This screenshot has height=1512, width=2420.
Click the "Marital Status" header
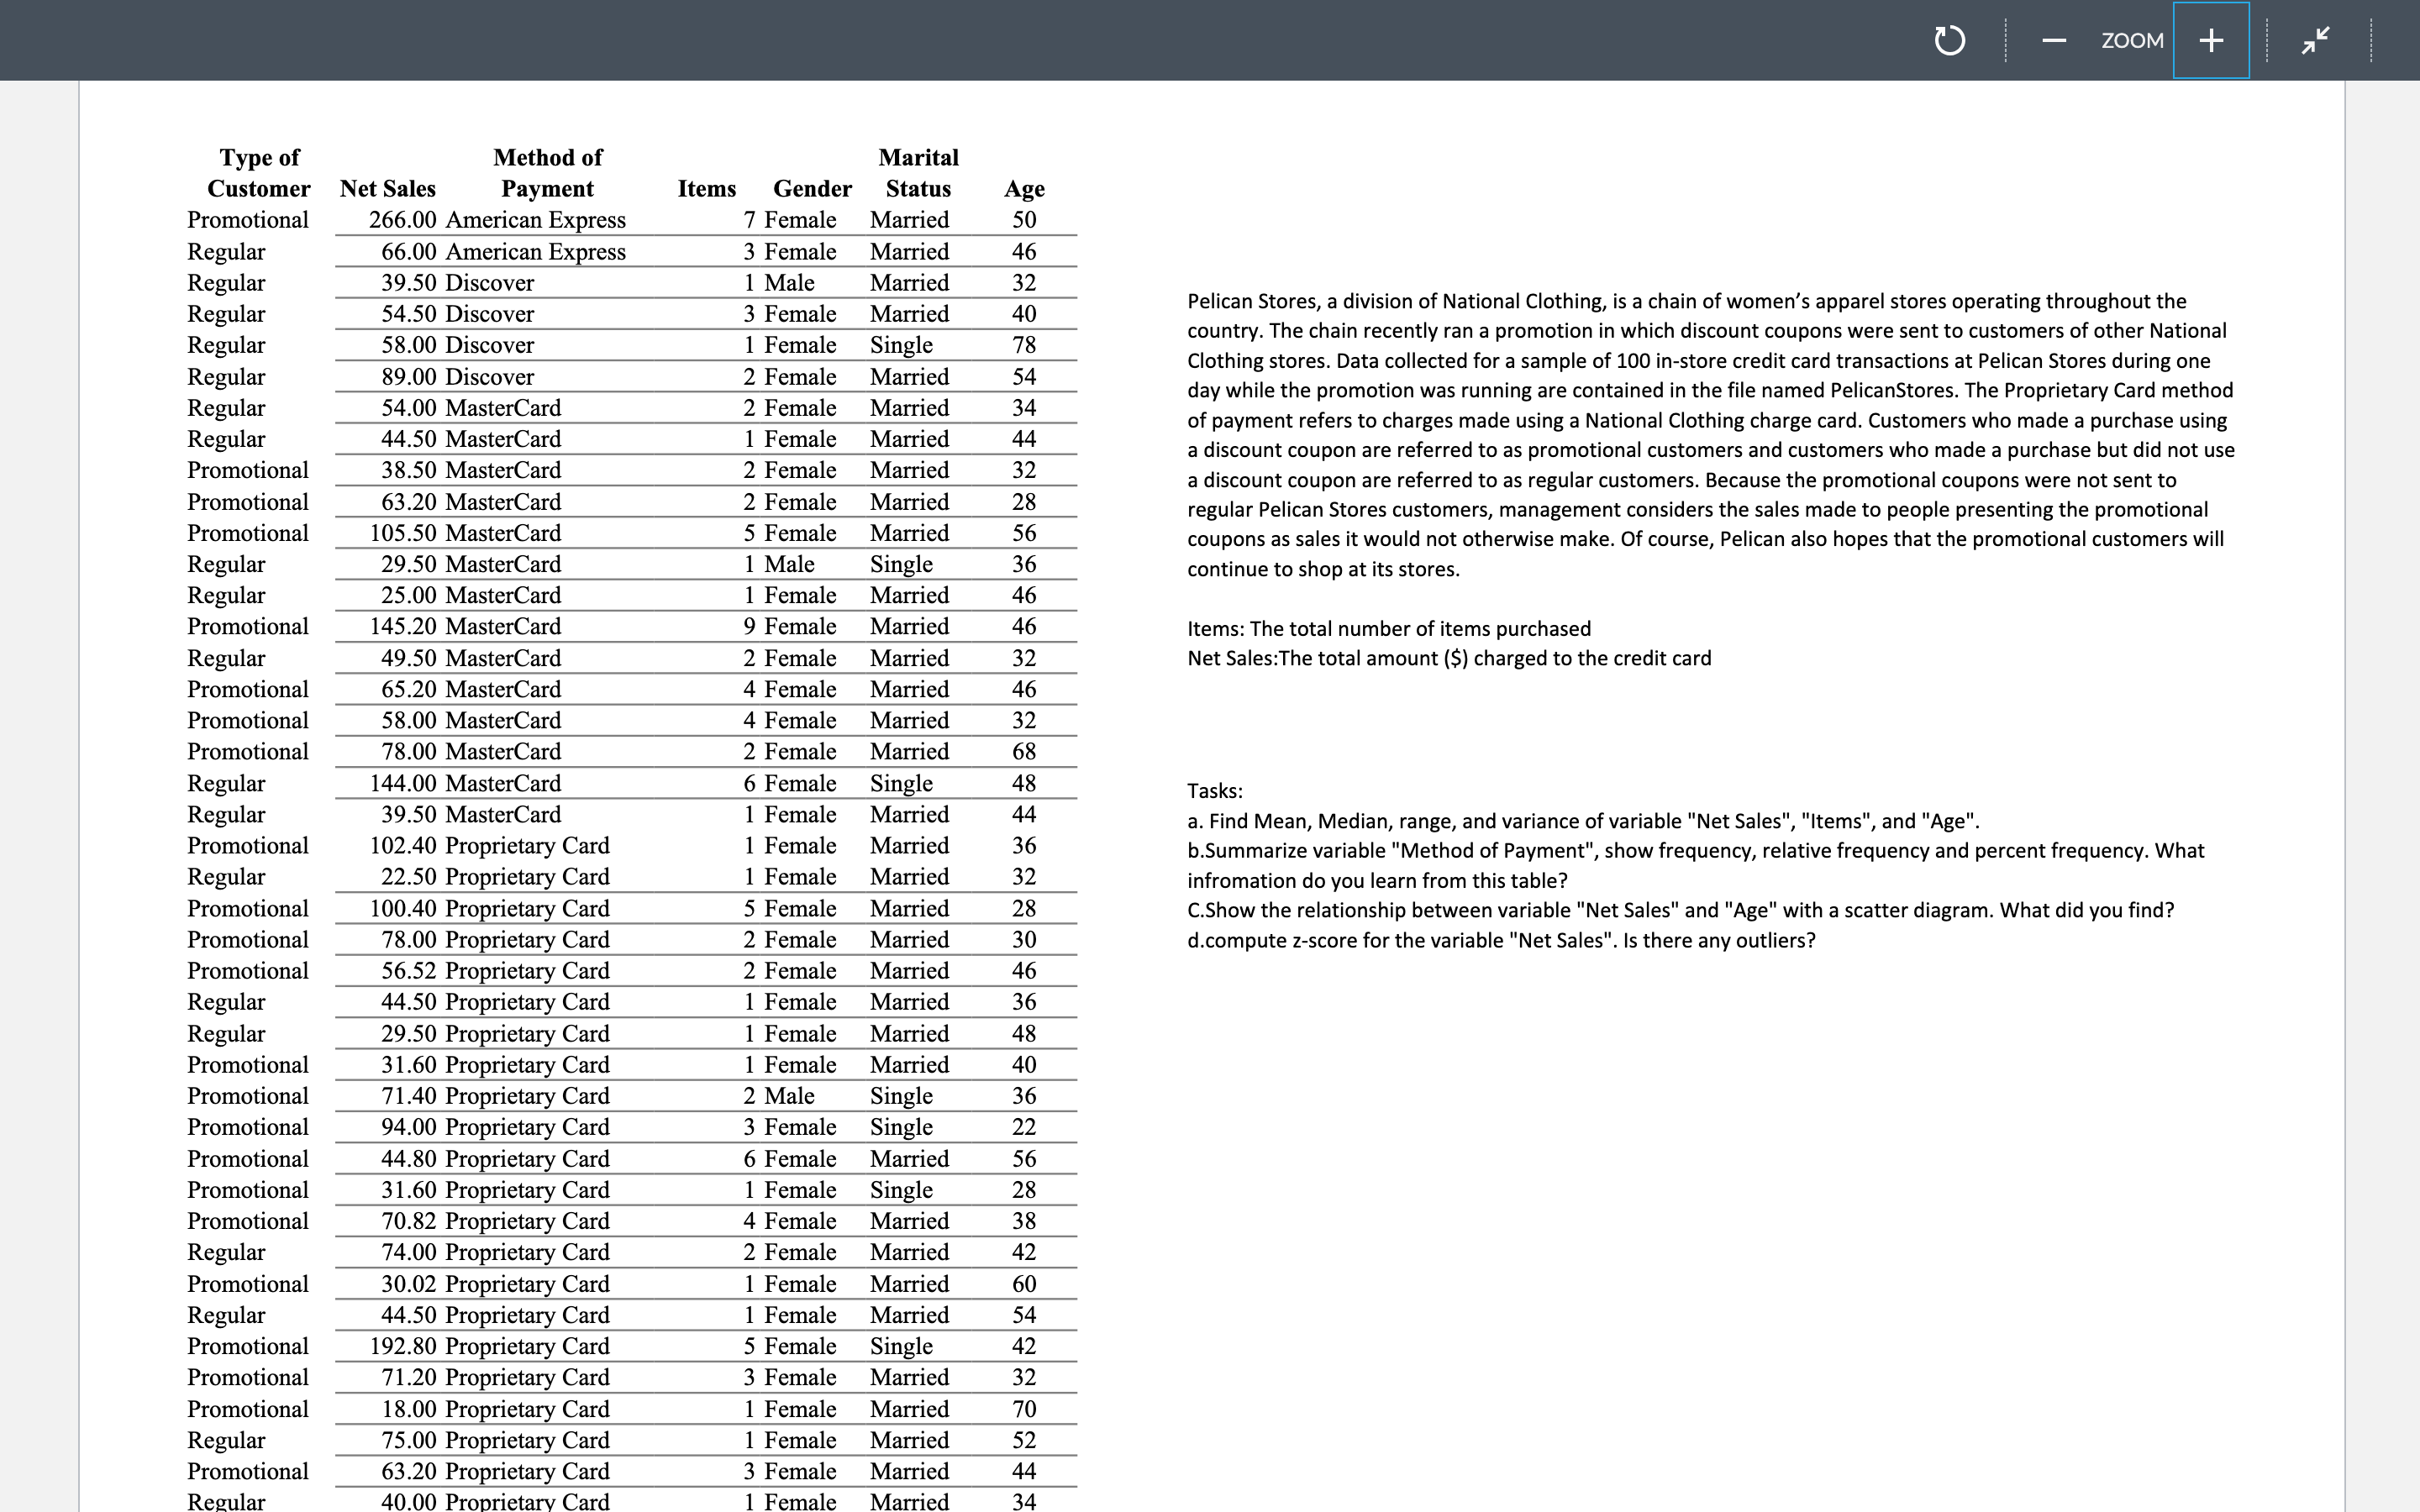coord(917,172)
